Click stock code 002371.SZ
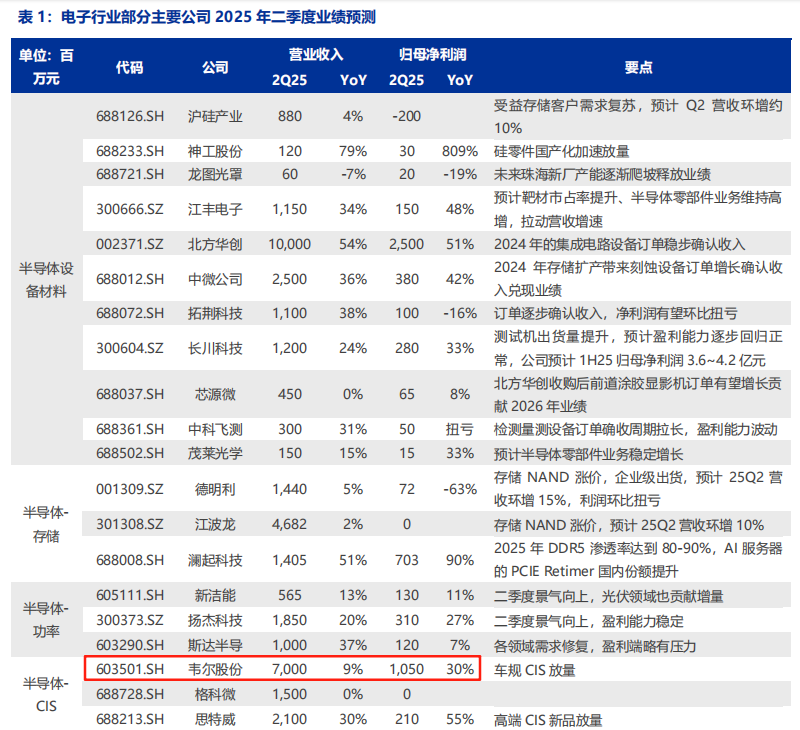The image size is (800, 730). pyautogui.click(x=130, y=244)
